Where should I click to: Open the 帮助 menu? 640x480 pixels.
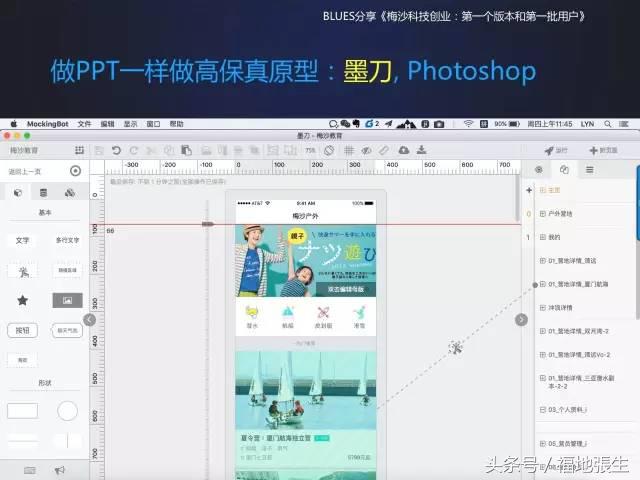tap(176, 124)
